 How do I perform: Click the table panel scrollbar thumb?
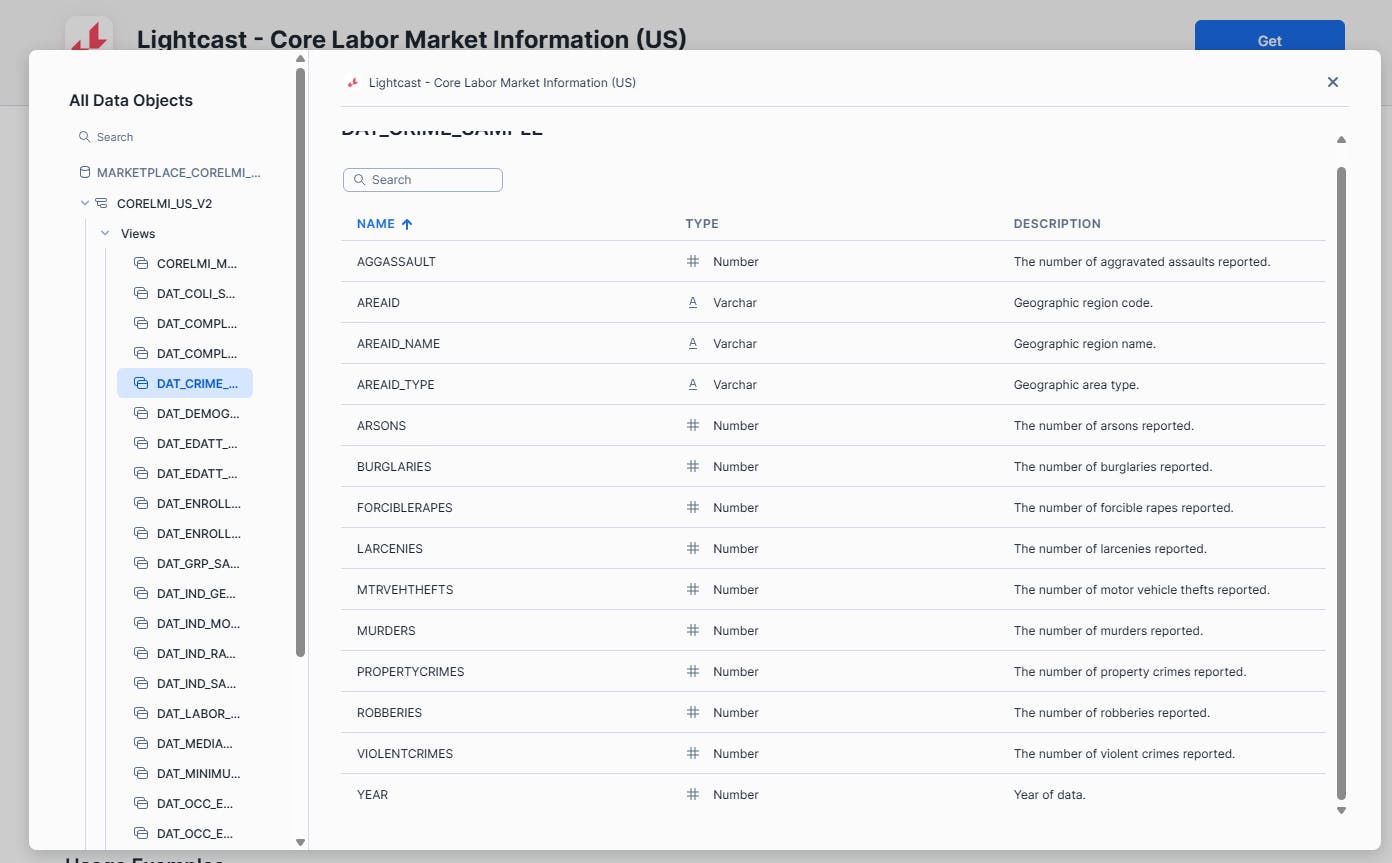click(1341, 485)
